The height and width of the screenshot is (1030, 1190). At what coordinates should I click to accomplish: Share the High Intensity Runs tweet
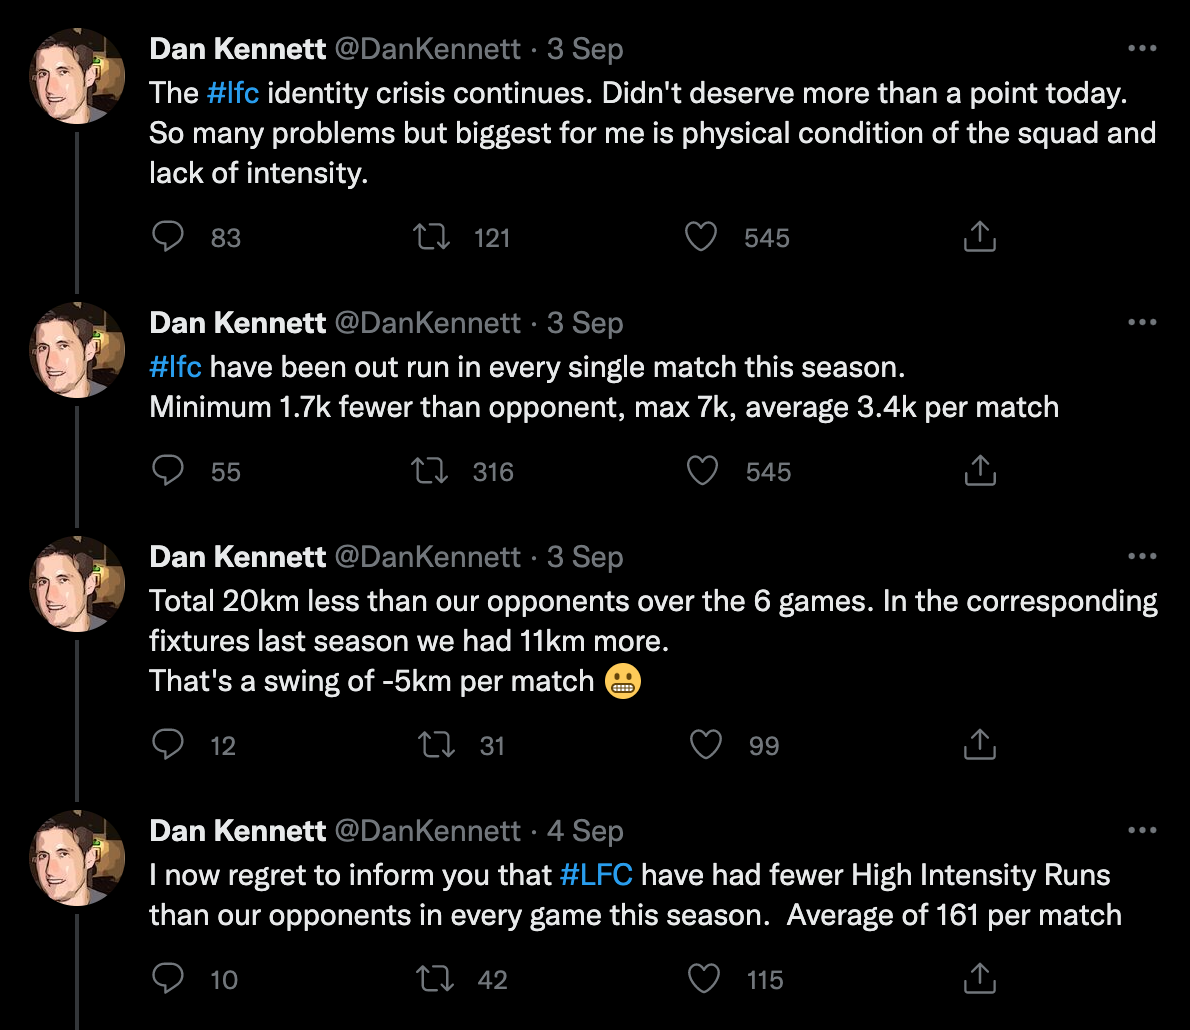979,979
